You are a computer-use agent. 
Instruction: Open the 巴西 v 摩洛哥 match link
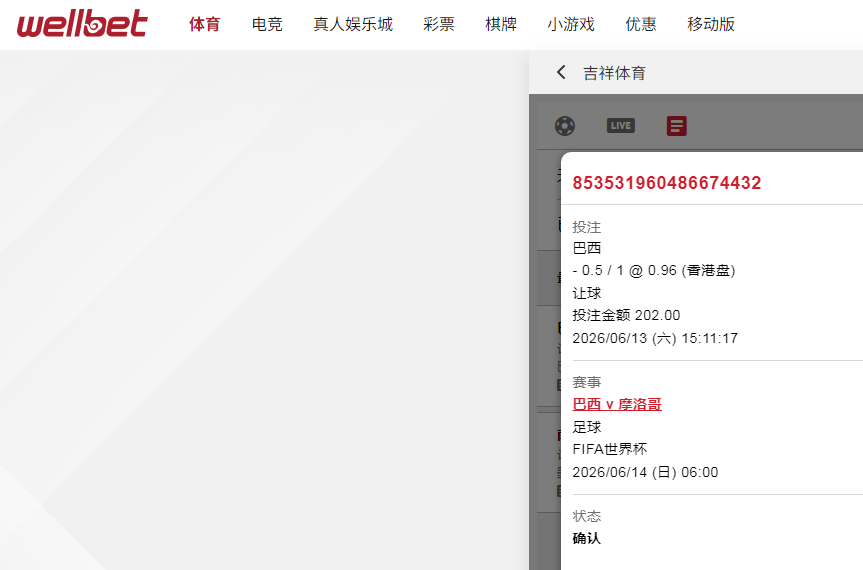click(x=617, y=404)
